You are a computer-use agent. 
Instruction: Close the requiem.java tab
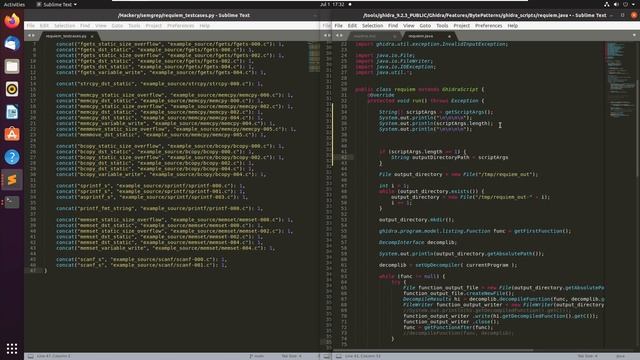click(449, 36)
